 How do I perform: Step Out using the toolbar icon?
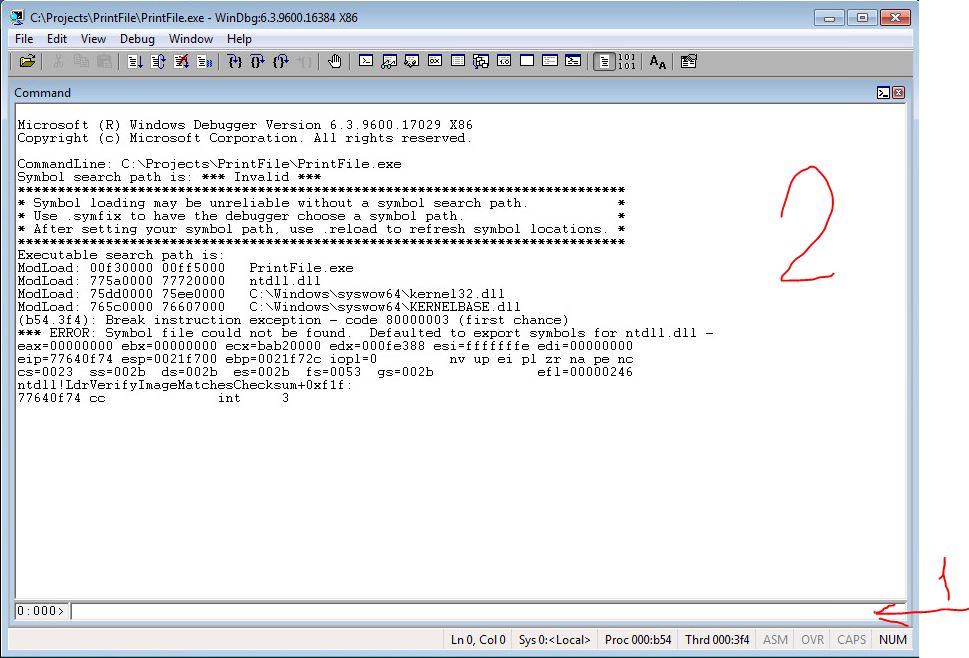click(281, 61)
